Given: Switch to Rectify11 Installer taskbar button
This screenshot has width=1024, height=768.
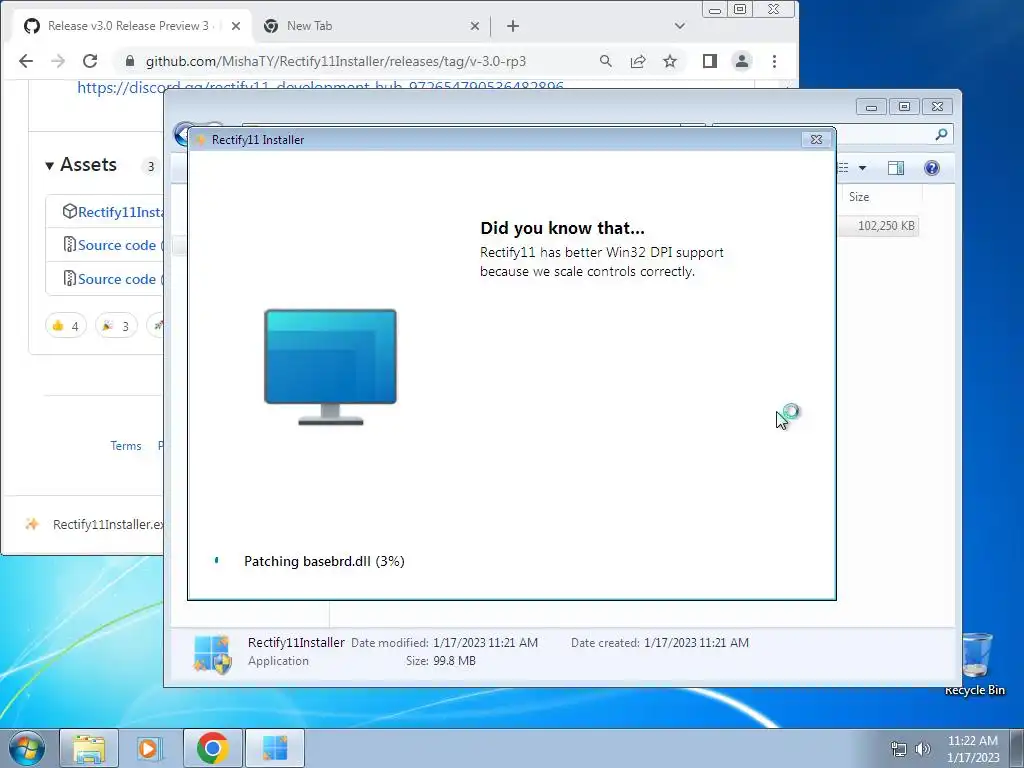Looking at the screenshot, I should pyautogui.click(x=275, y=748).
